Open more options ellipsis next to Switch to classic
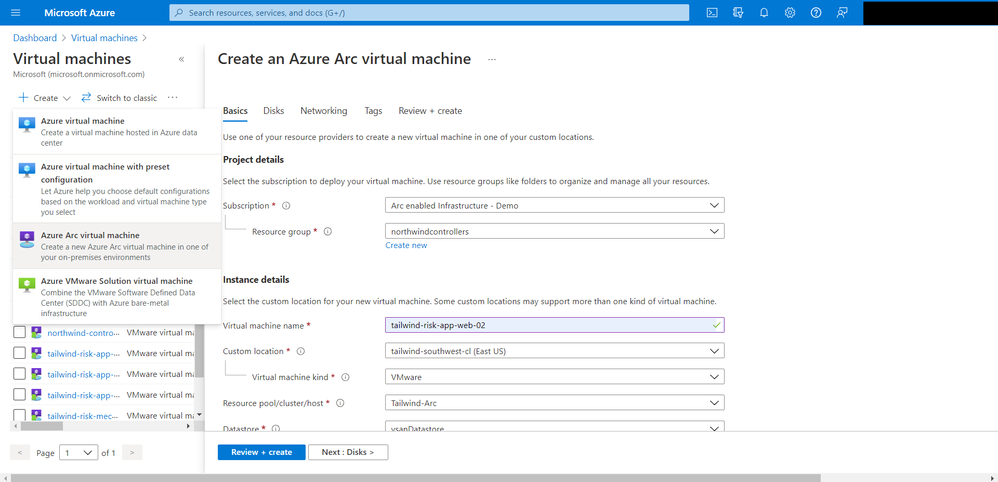The width and height of the screenshot is (998, 482). click(172, 97)
